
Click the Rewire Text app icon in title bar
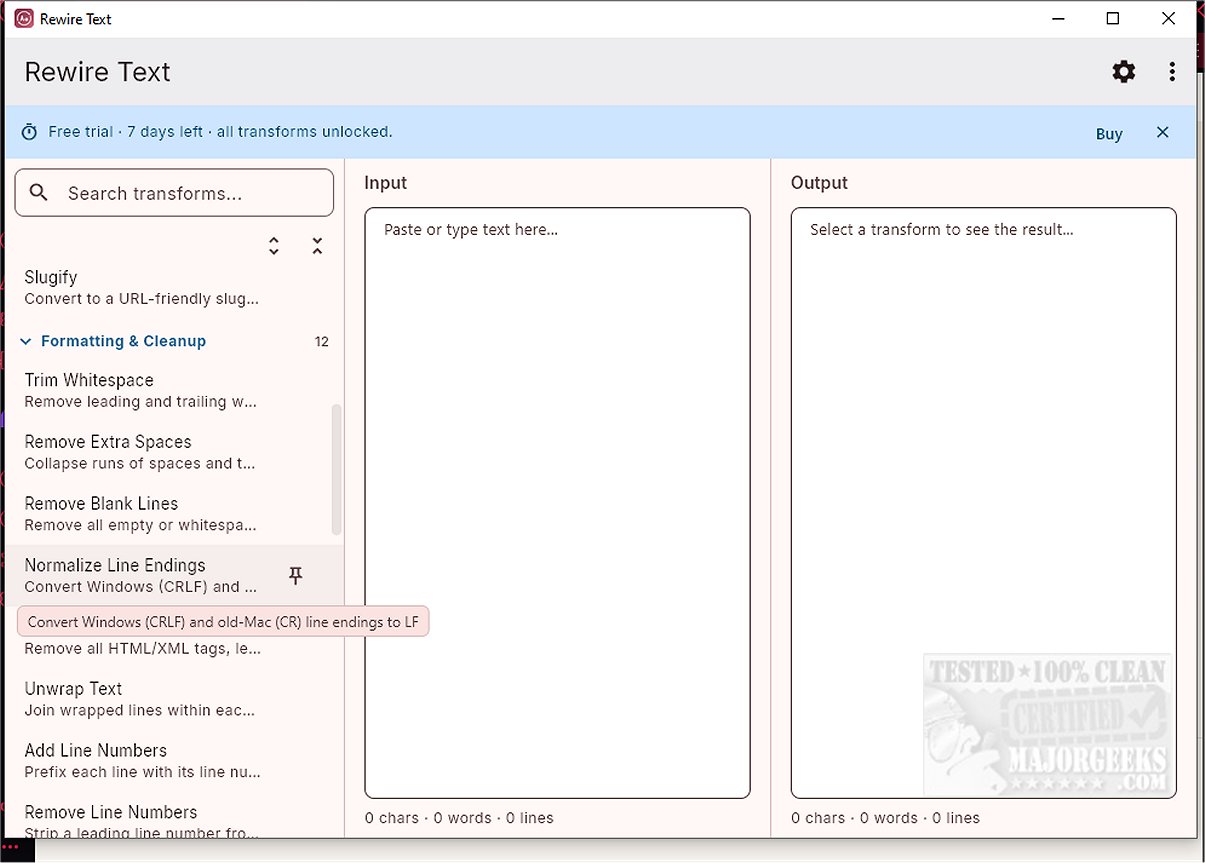(x=24, y=18)
